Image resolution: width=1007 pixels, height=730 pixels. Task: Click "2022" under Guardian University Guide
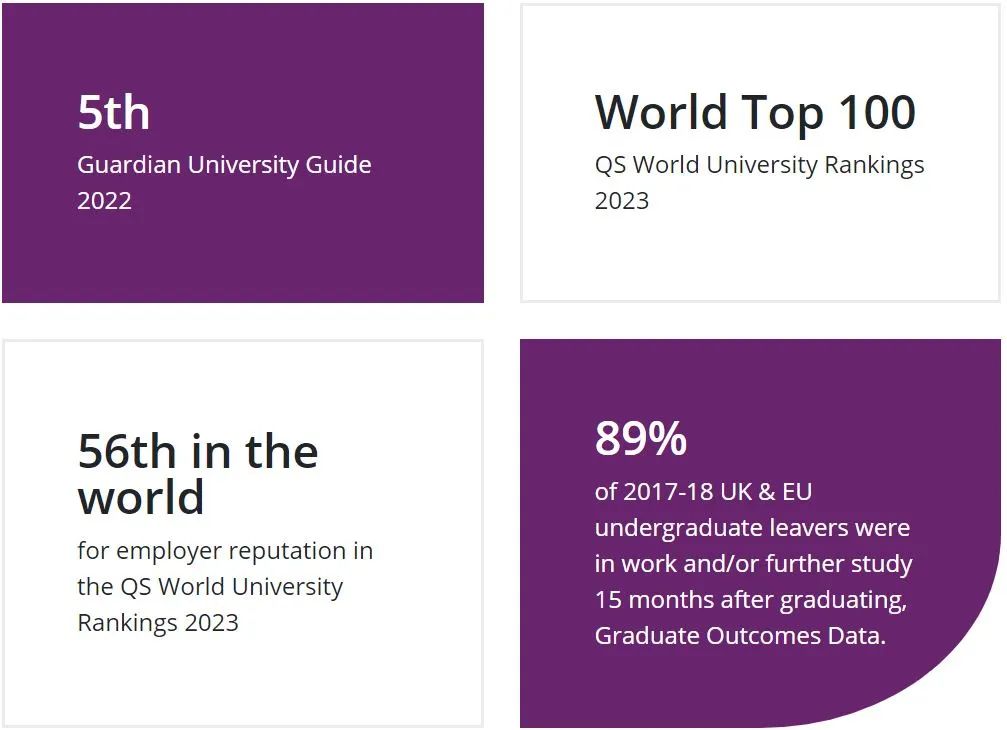click(x=104, y=201)
